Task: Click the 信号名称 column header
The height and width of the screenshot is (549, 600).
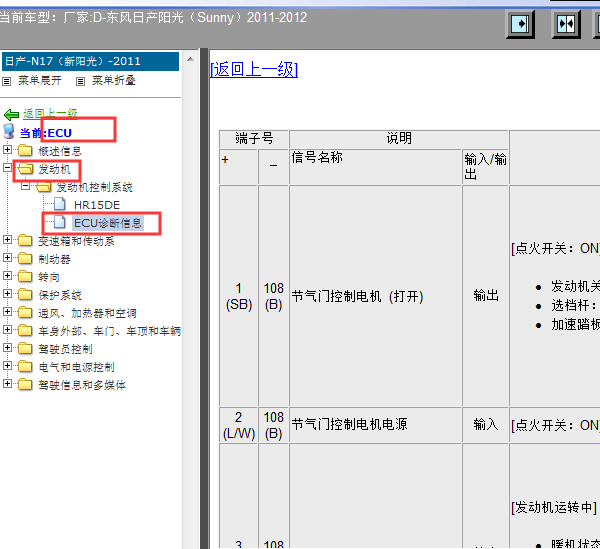Action: tap(375, 167)
